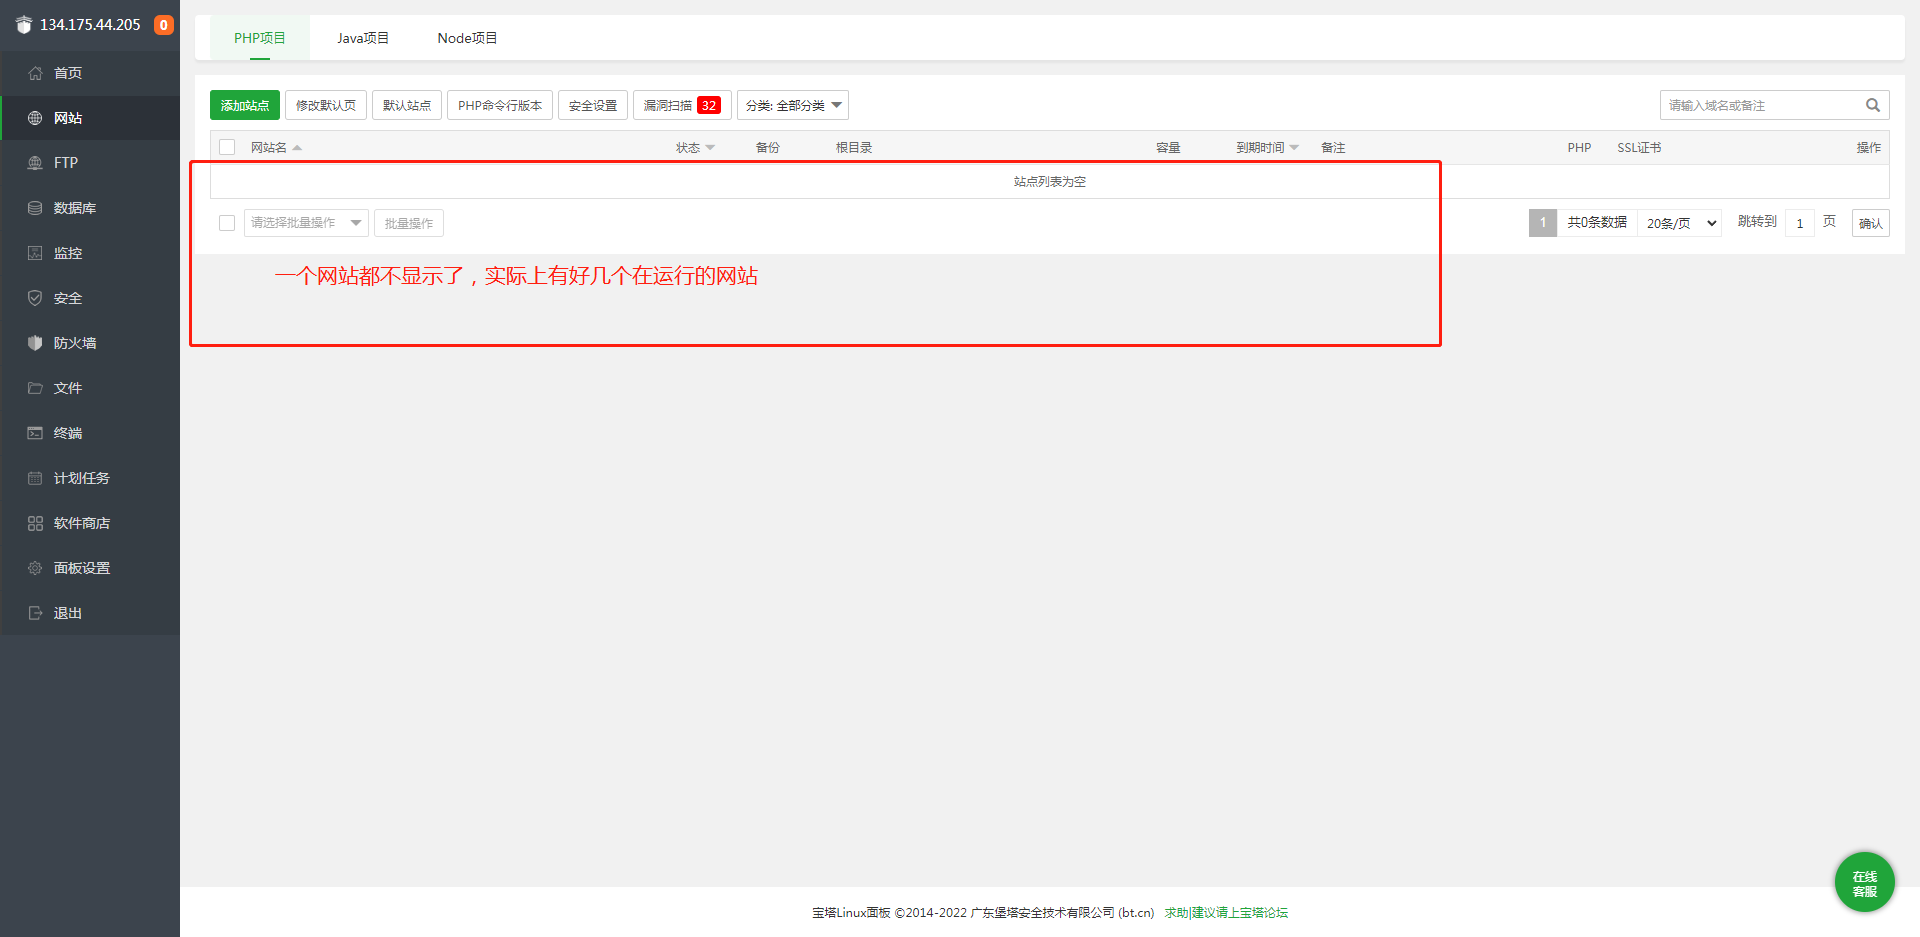Click the home icon beside 首页
Screen dimensions: 1920x937
35,73
